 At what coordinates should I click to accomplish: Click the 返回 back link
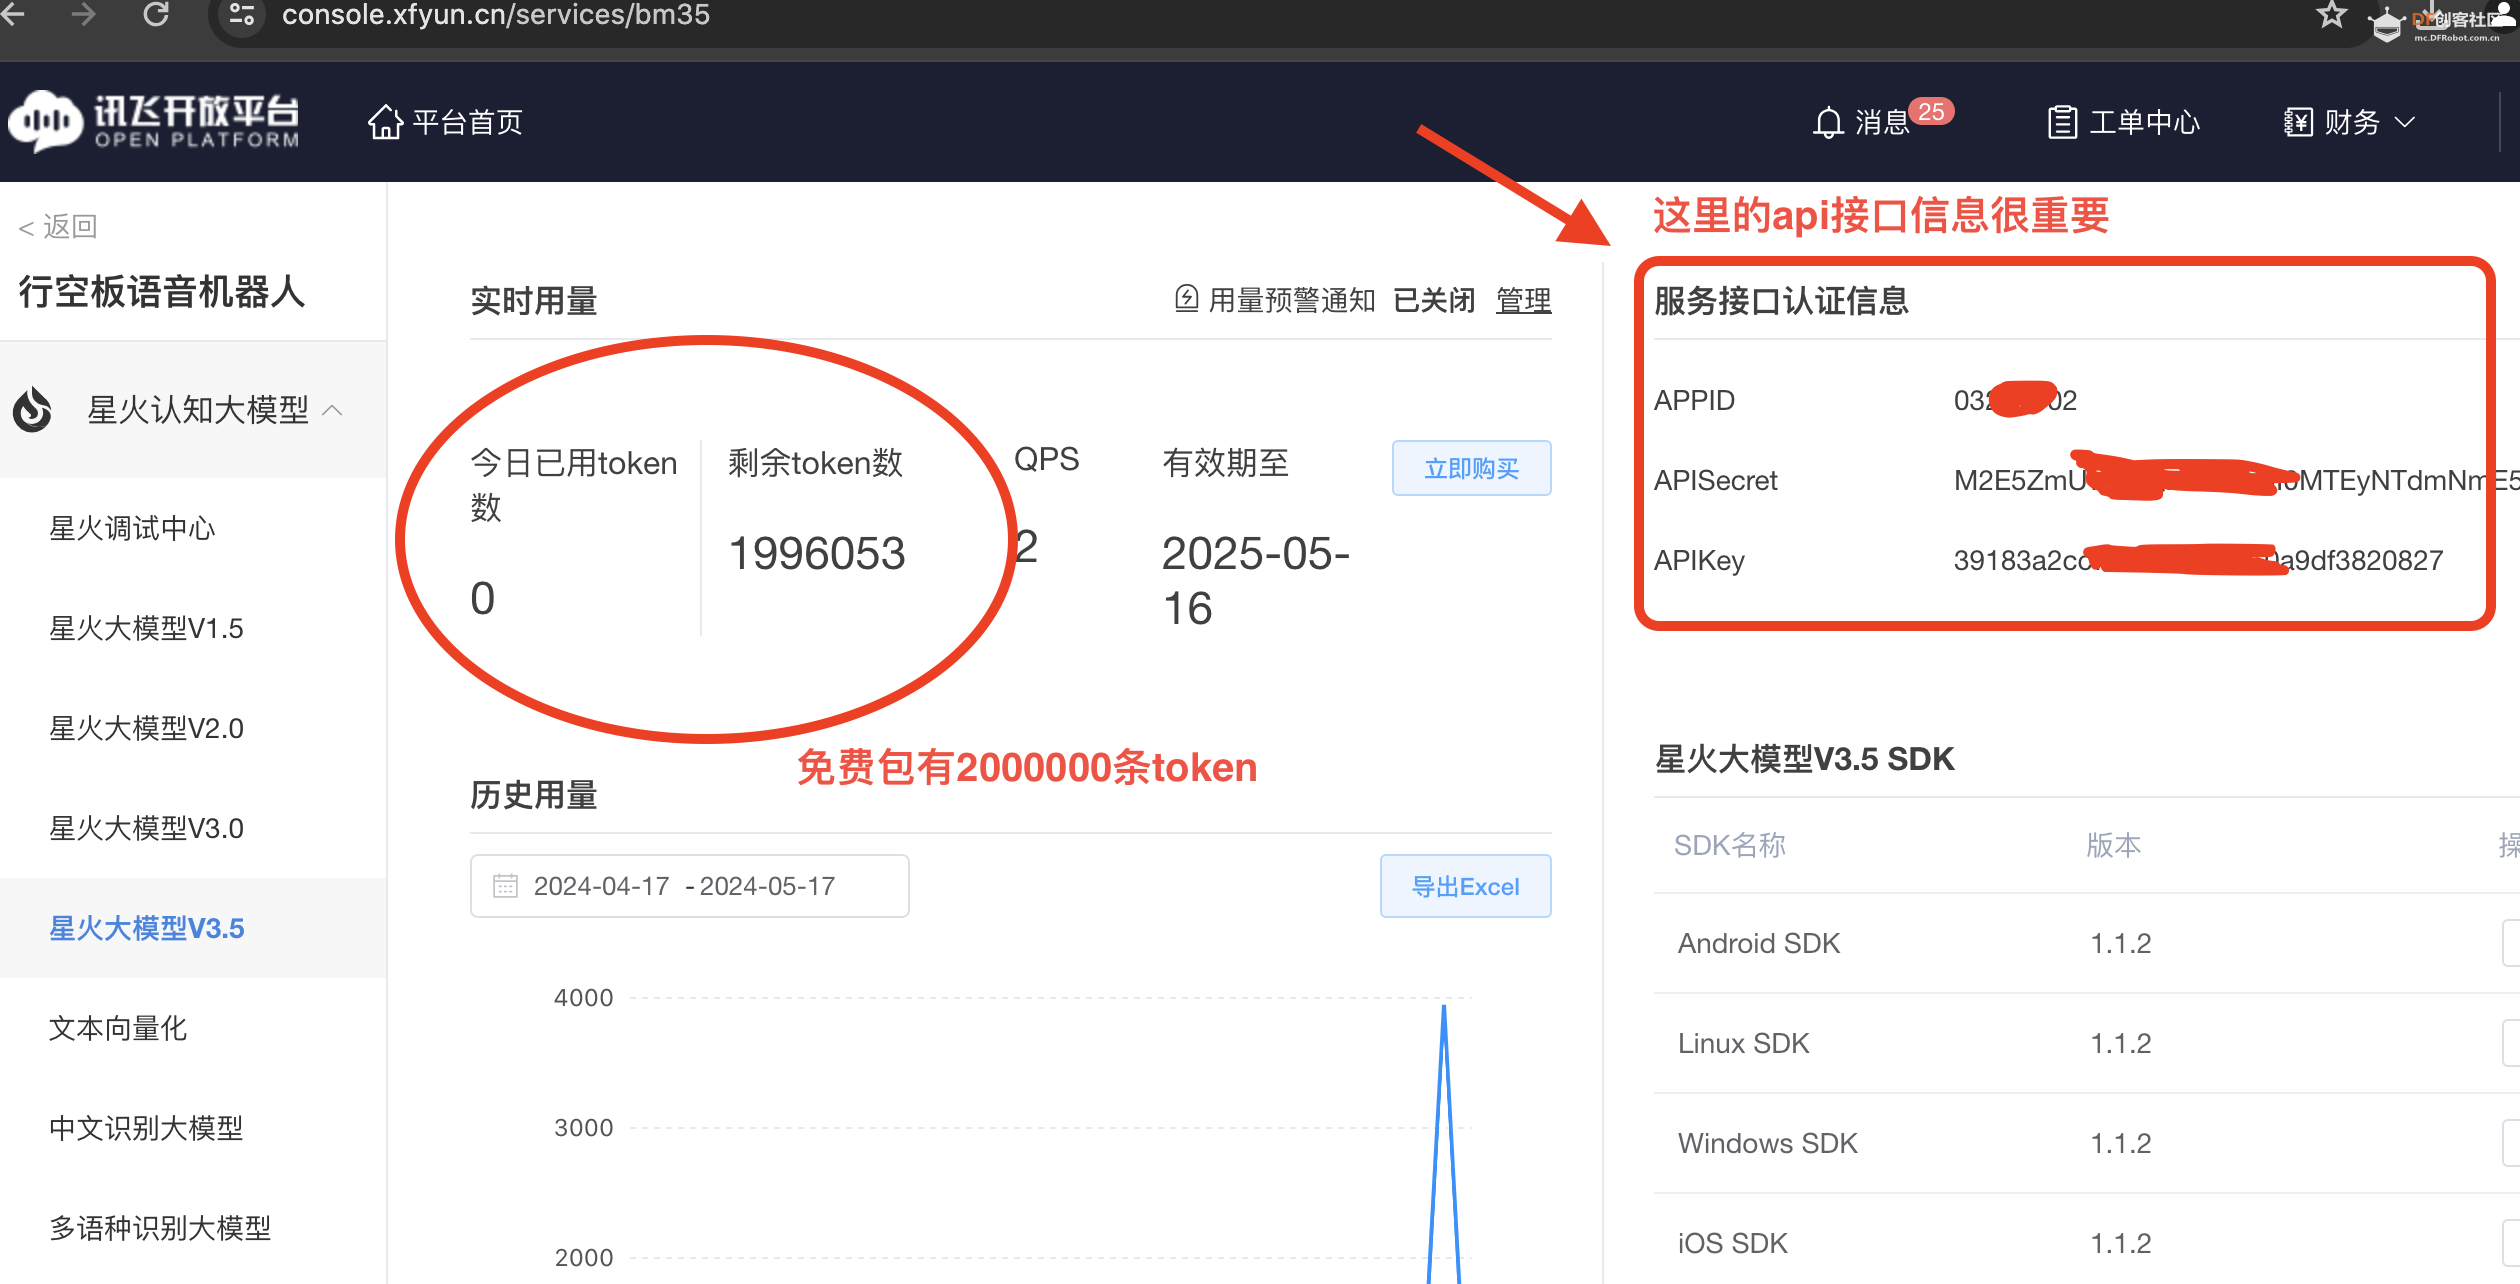58,227
